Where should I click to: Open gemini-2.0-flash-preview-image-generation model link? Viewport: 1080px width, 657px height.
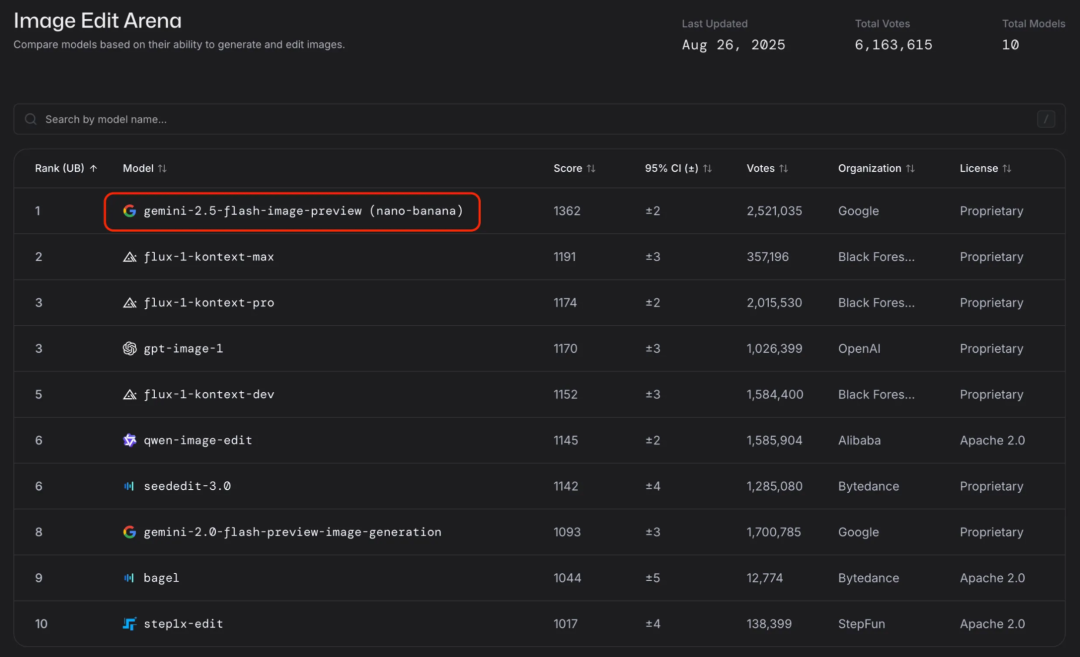point(292,532)
